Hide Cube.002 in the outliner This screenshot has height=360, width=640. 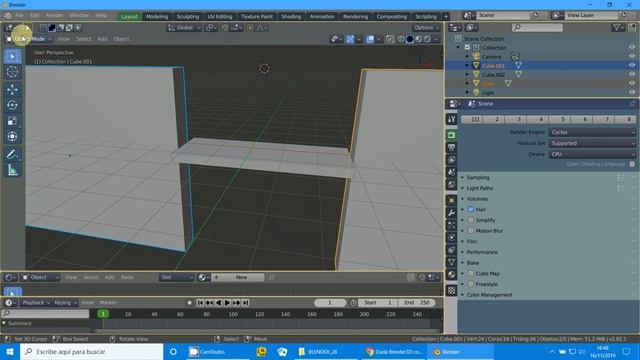click(x=632, y=74)
